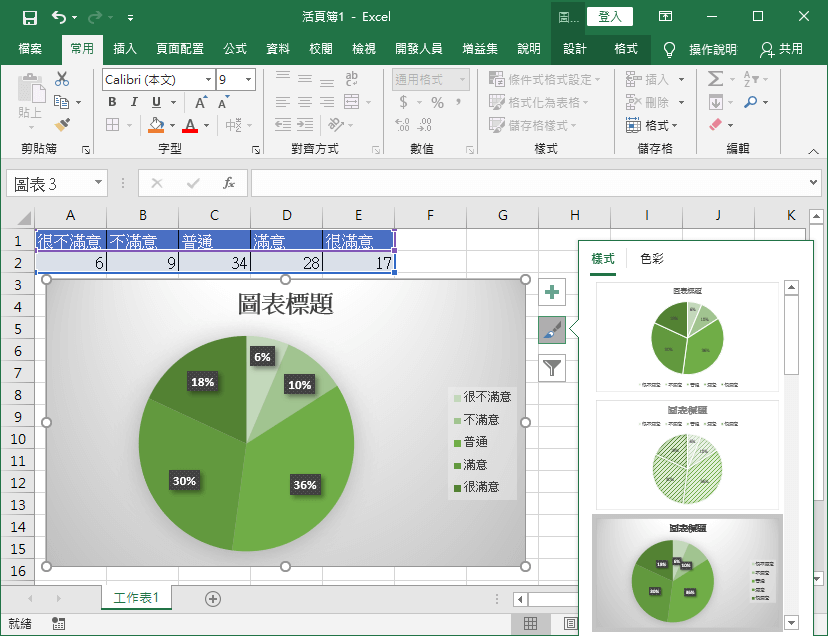Viewport: 828px width, 636px height.
Task: Click the Chart Styles brush button
Action: point(552,330)
